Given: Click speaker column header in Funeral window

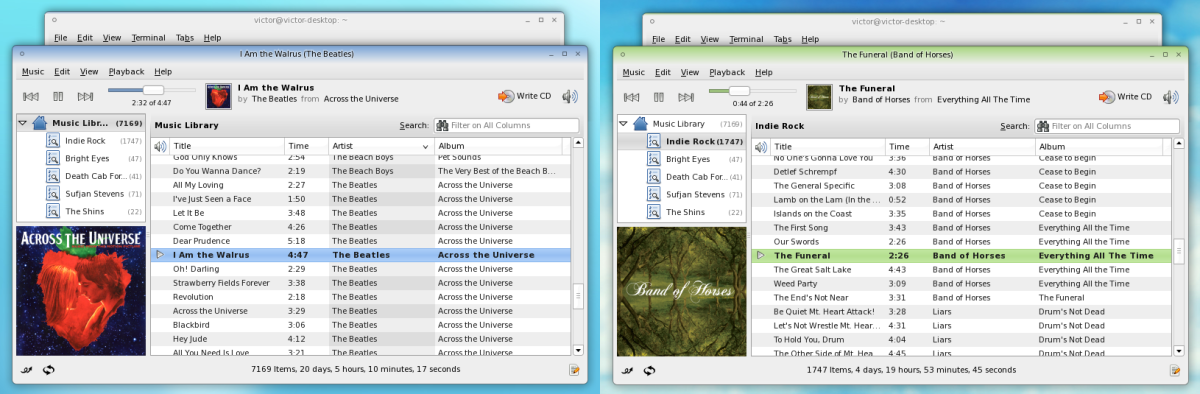Looking at the screenshot, I should point(760,146).
